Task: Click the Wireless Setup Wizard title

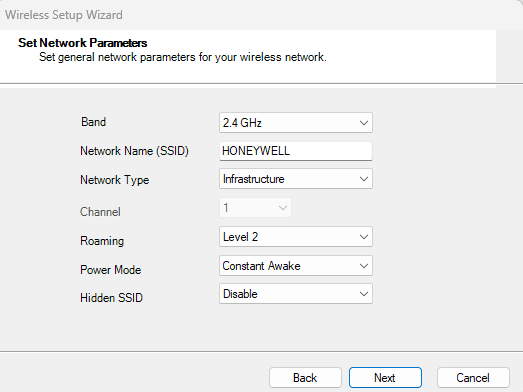Action: tap(64, 15)
